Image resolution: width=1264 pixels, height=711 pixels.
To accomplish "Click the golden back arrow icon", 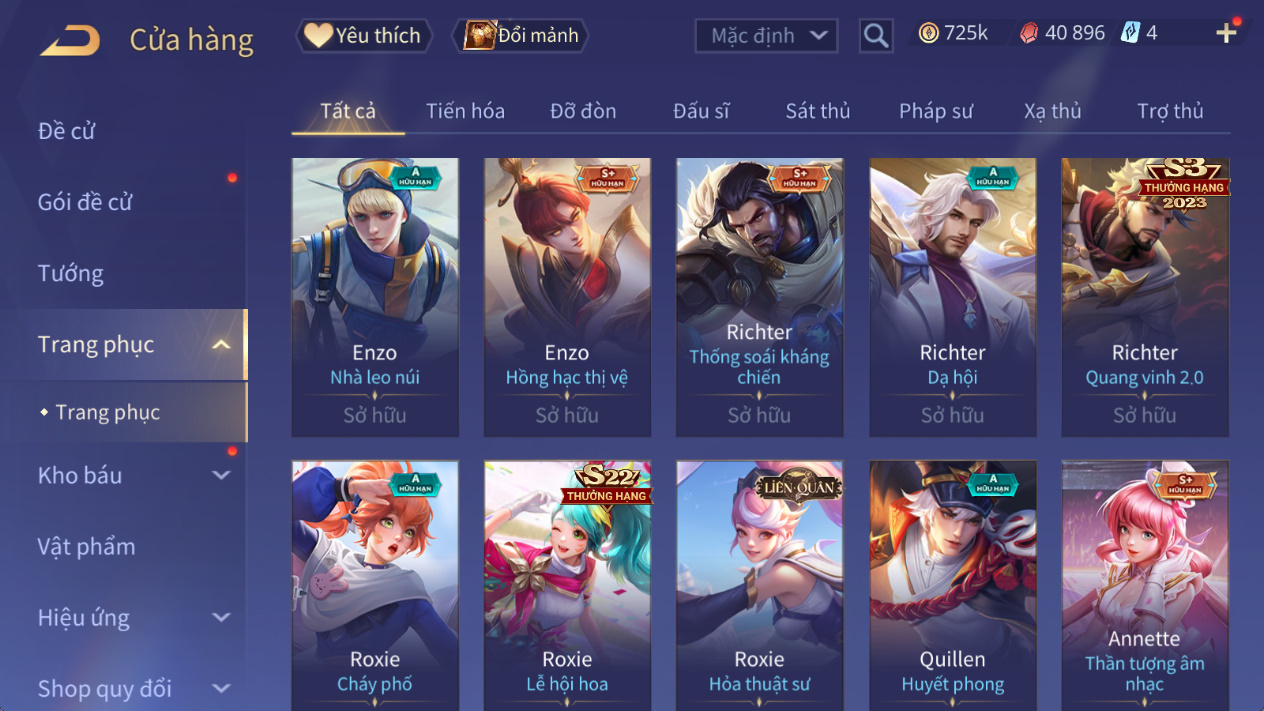I will (x=70, y=41).
